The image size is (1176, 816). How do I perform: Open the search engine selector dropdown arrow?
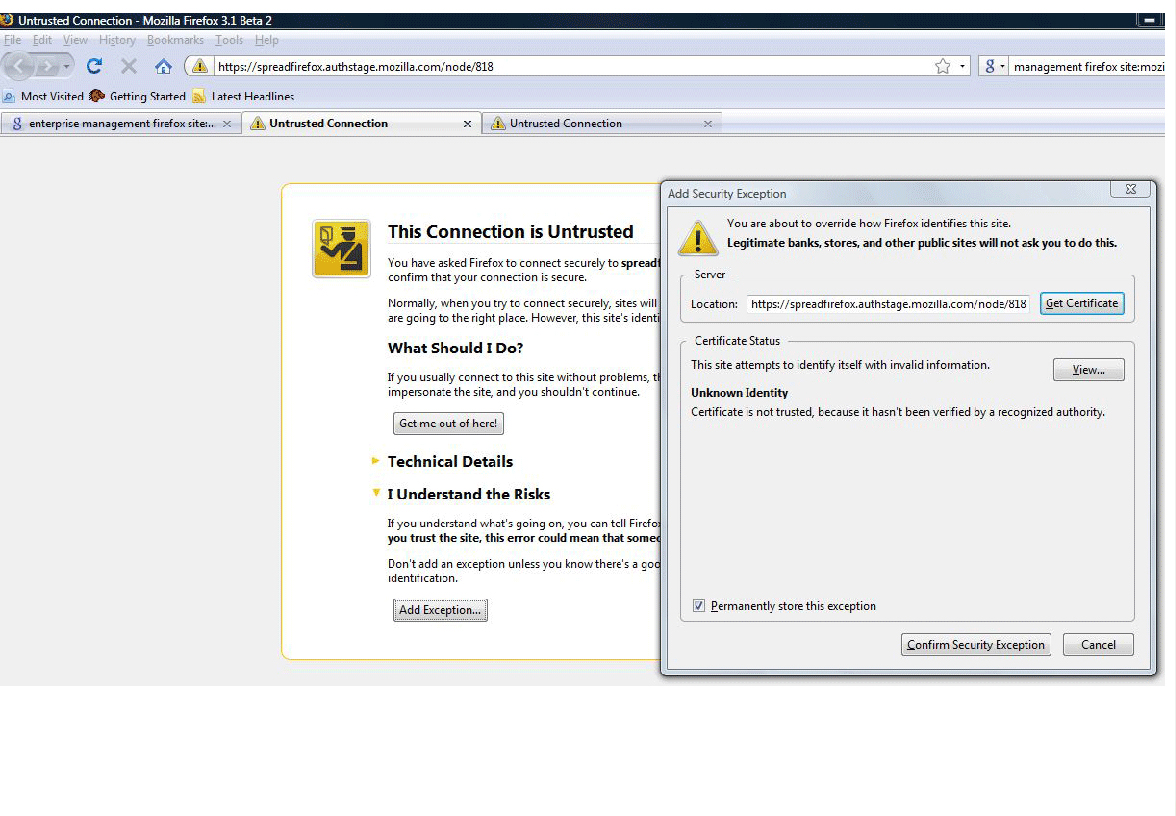1002,67
